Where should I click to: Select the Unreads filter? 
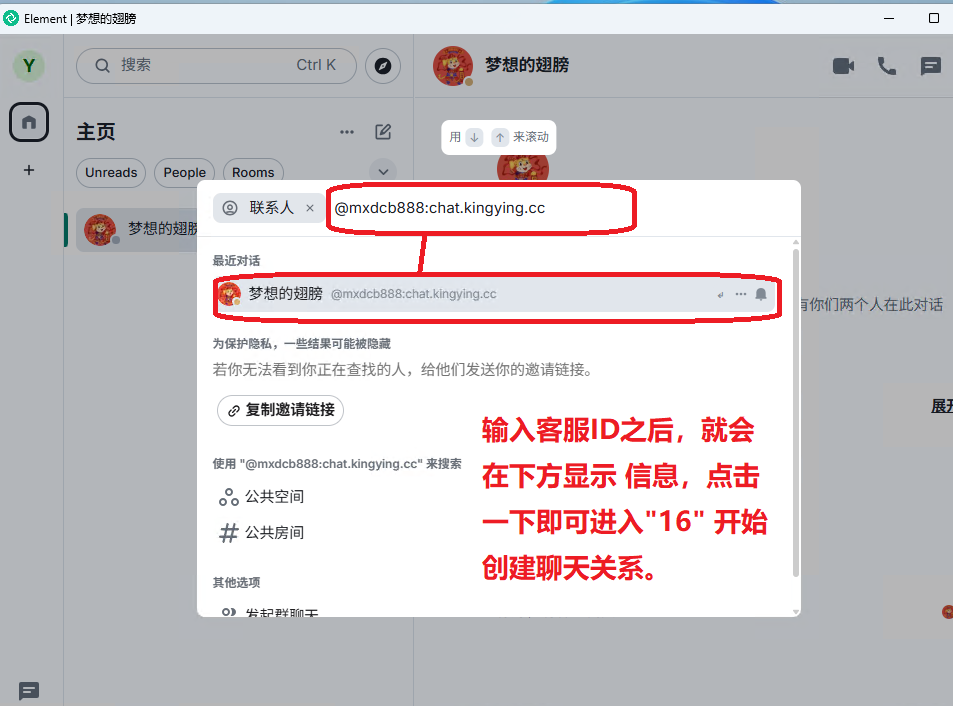coord(111,173)
